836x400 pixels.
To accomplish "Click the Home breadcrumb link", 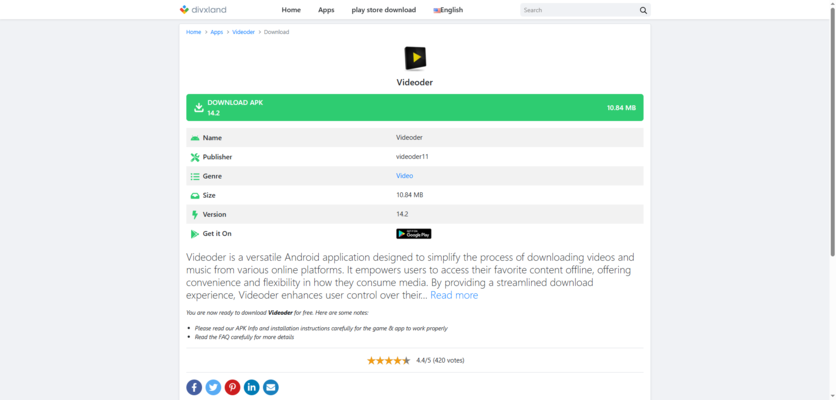I will 193,32.
